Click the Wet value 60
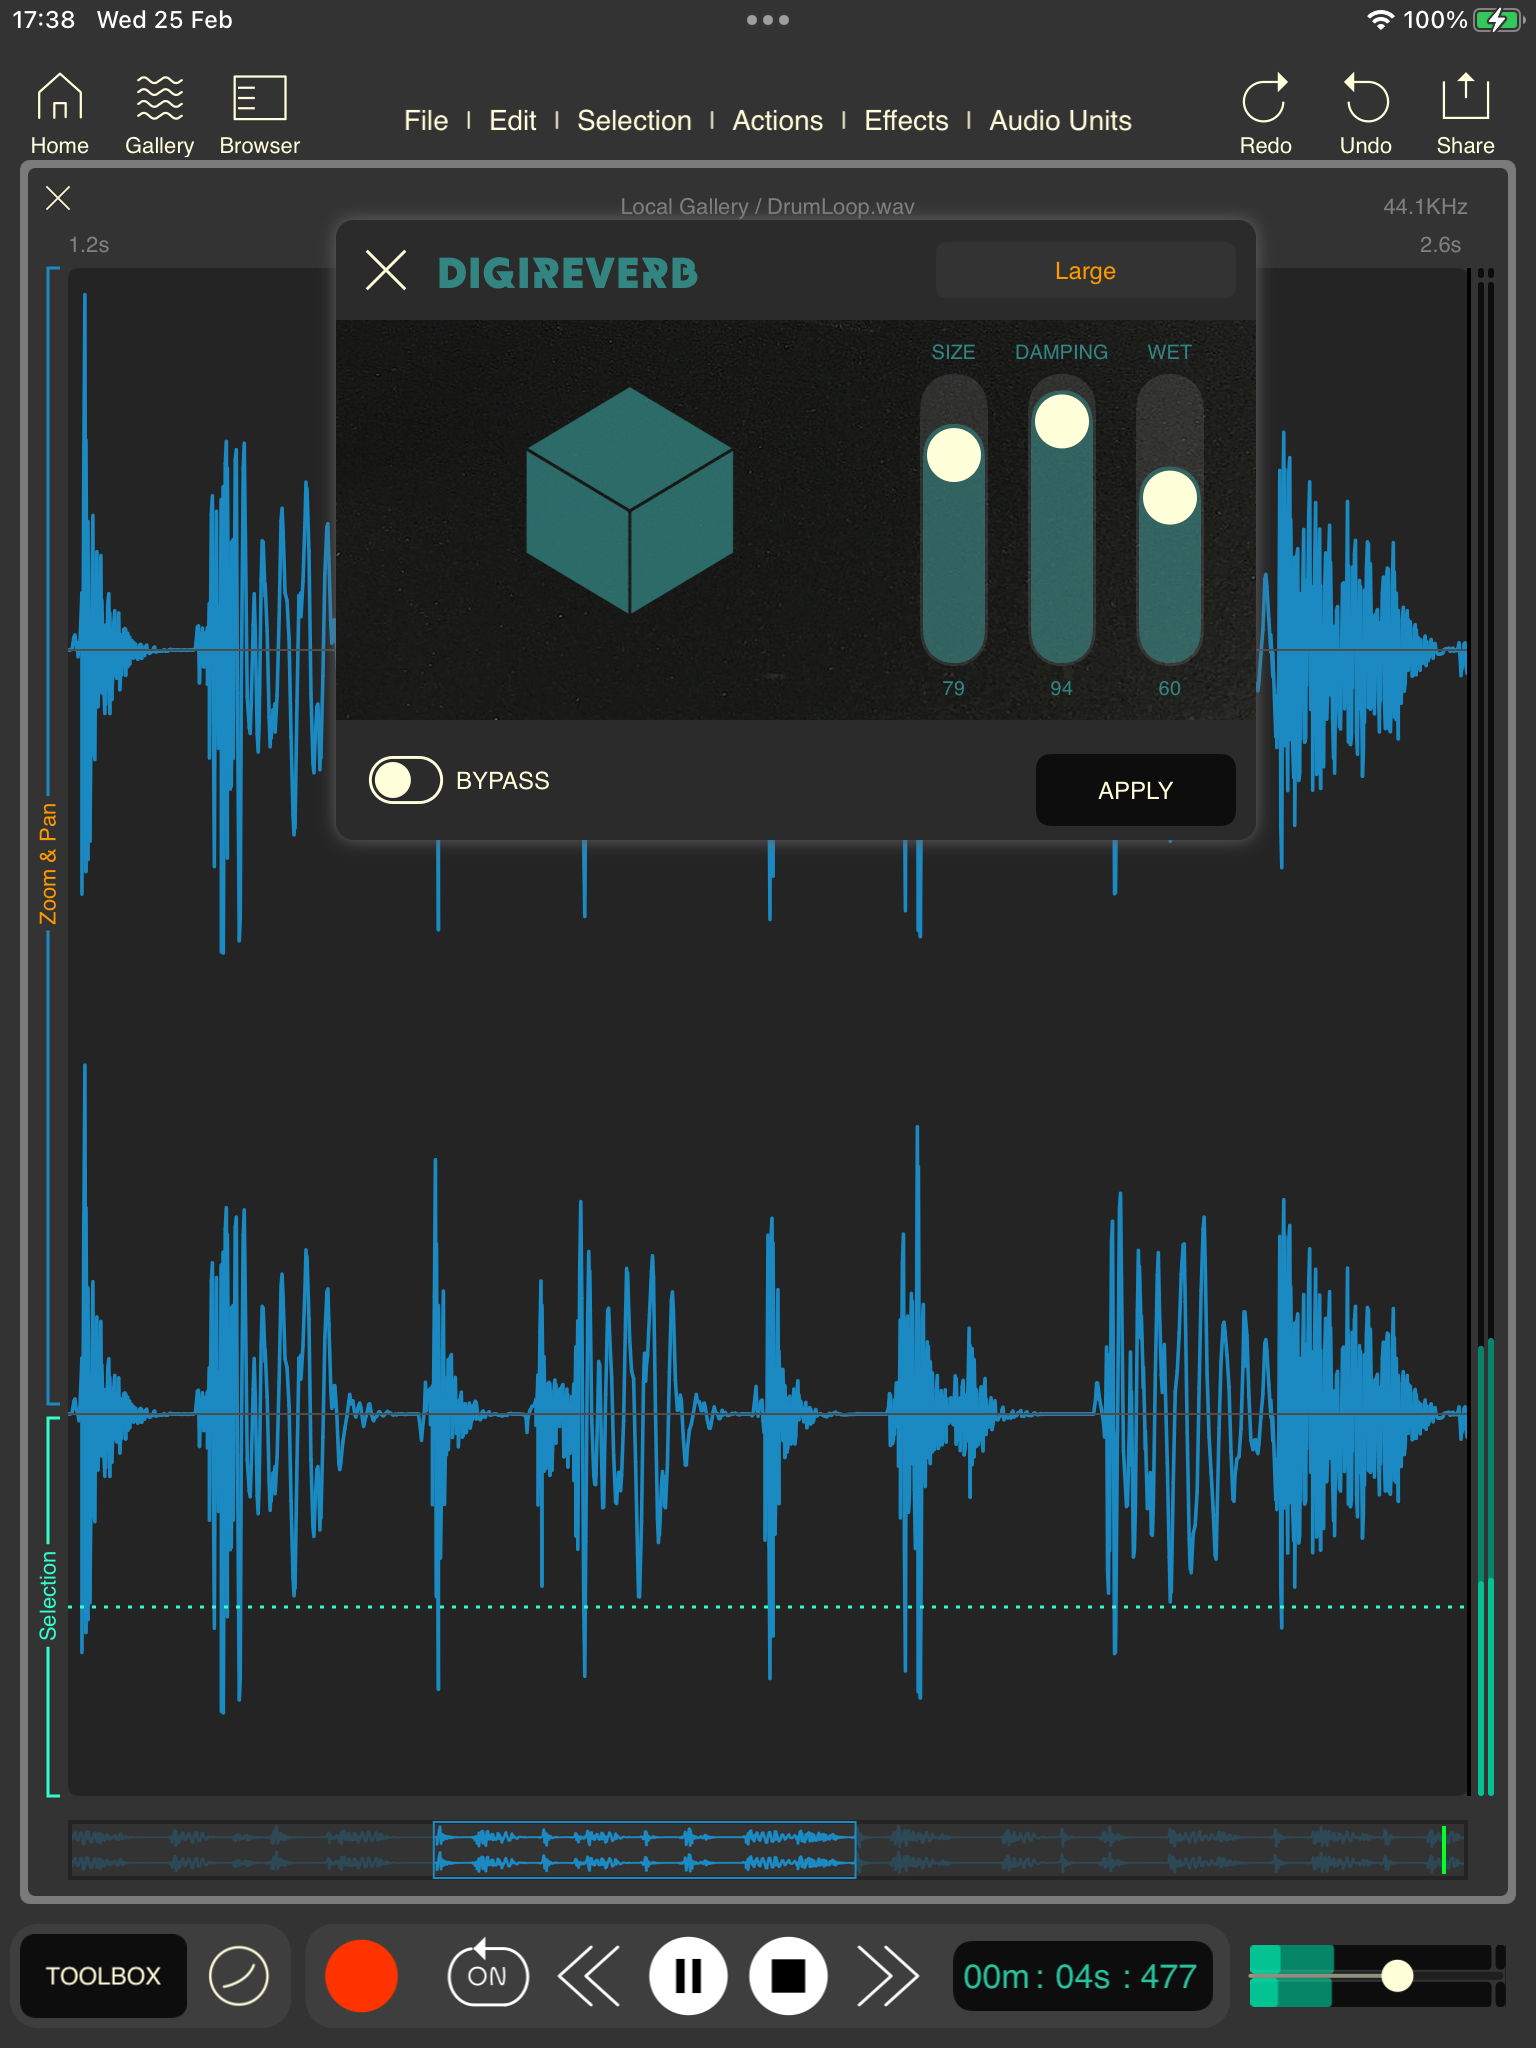Viewport: 1536px width, 2048px height. coord(1170,688)
